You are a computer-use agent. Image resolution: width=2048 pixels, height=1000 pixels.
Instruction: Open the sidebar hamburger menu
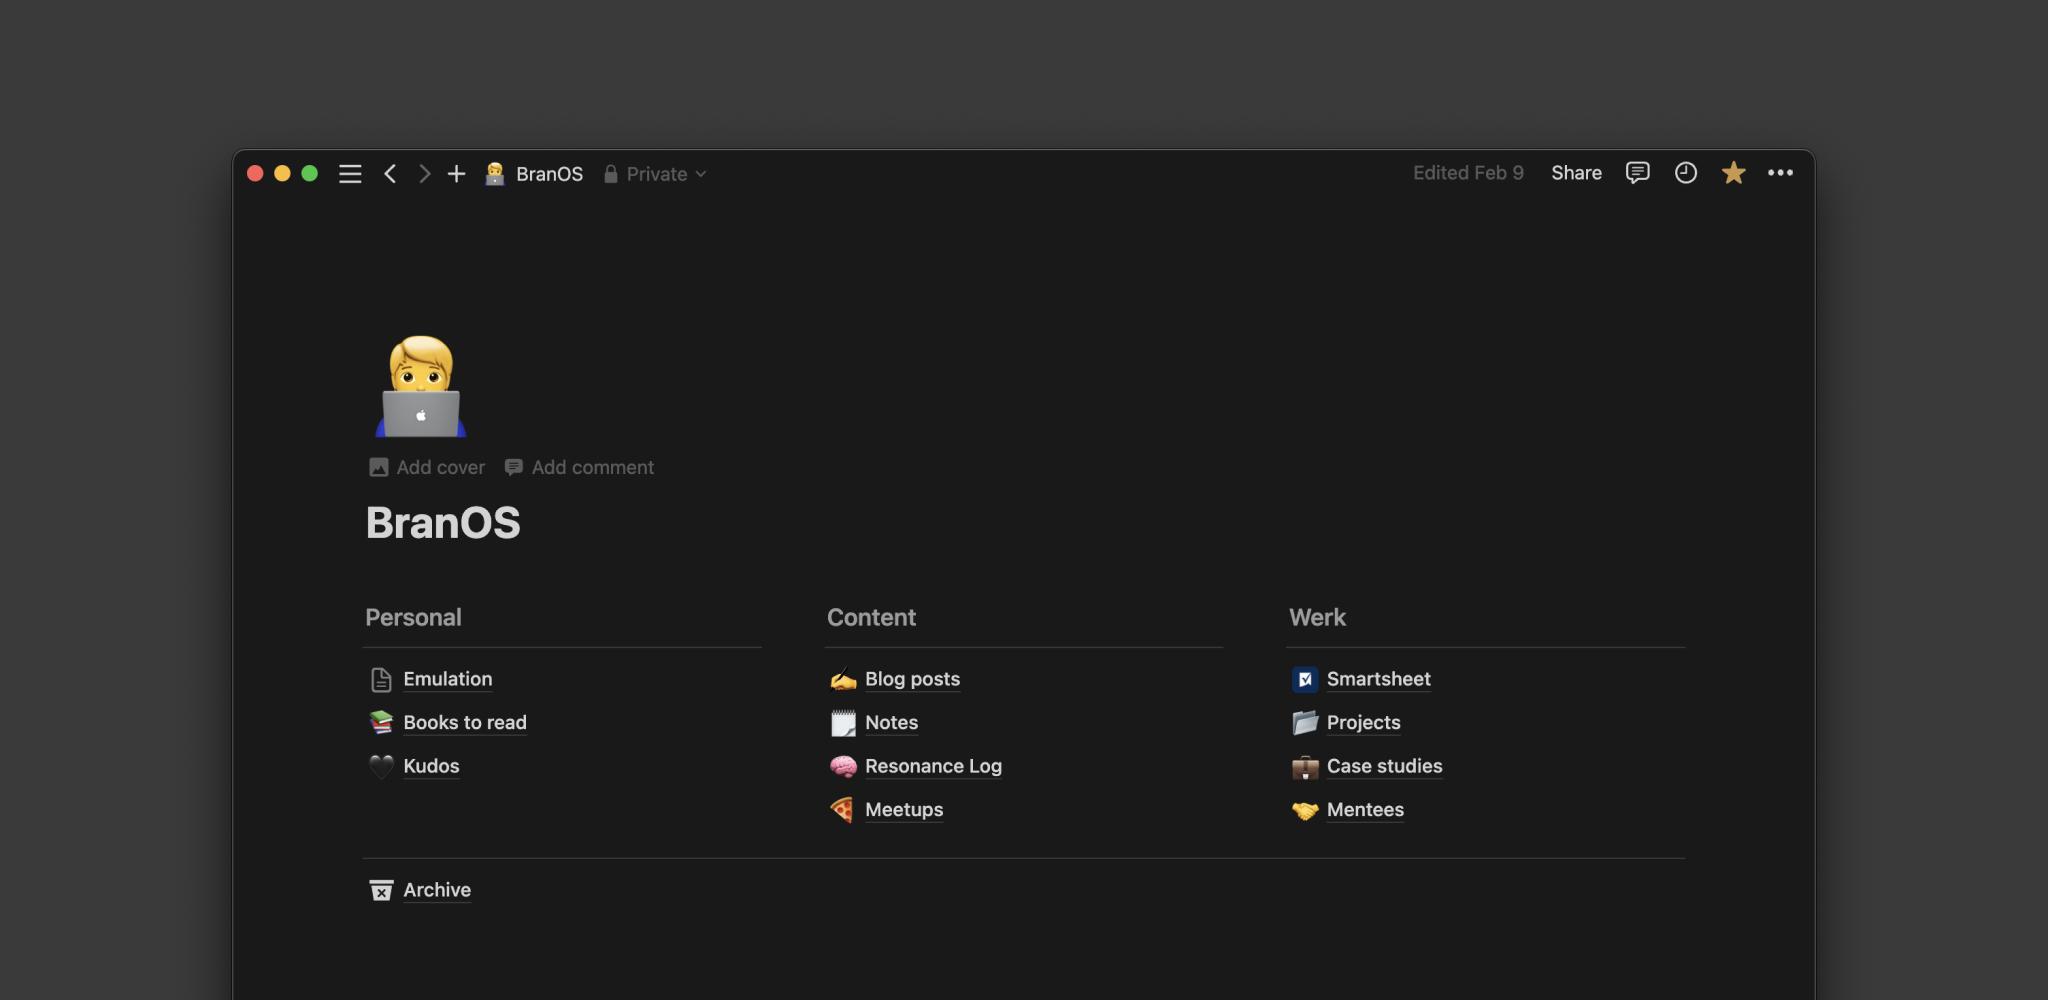(350, 174)
